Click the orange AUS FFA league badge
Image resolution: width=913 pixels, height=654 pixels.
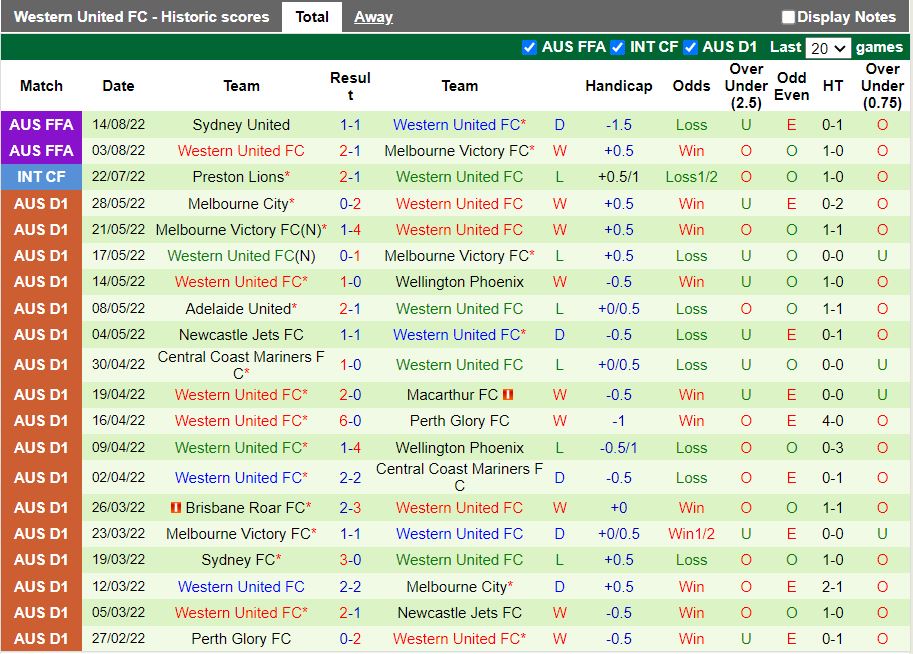pos(41,124)
